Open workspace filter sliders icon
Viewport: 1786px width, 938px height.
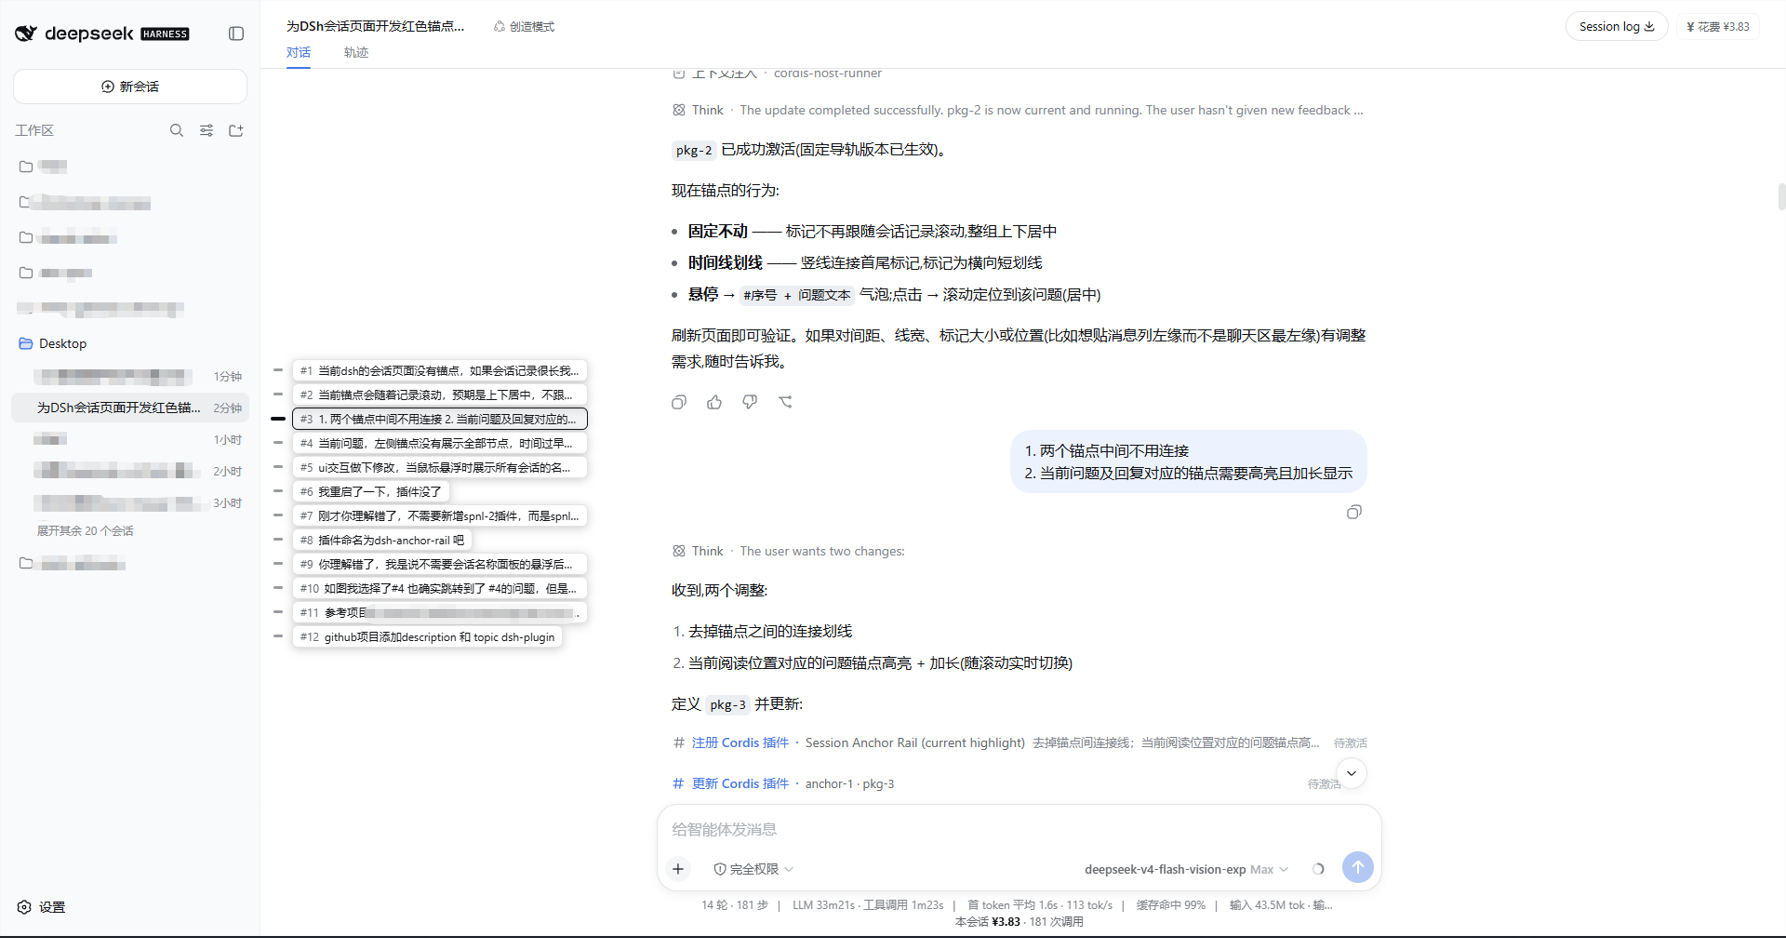click(x=206, y=130)
